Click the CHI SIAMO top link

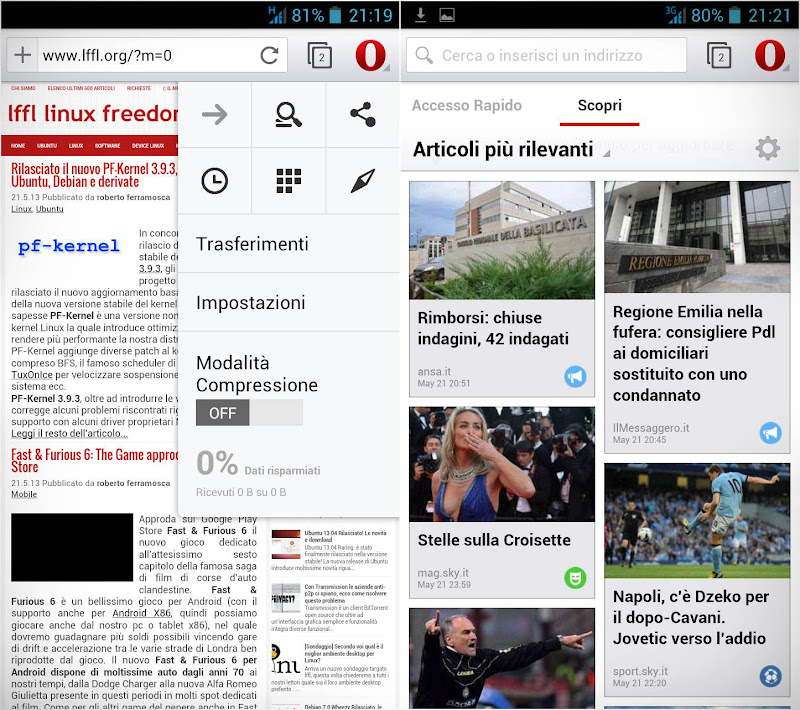click(x=23, y=88)
